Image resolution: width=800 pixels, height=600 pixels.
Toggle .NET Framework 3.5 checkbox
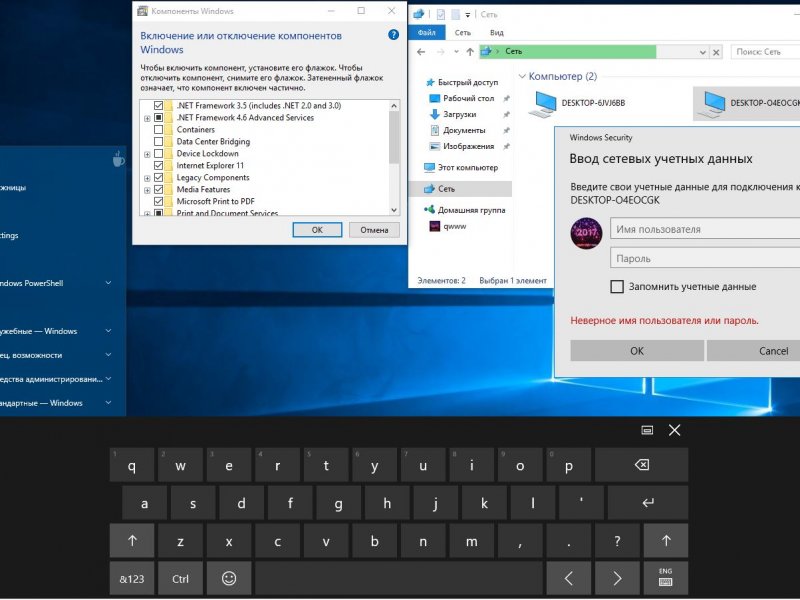(x=158, y=106)
